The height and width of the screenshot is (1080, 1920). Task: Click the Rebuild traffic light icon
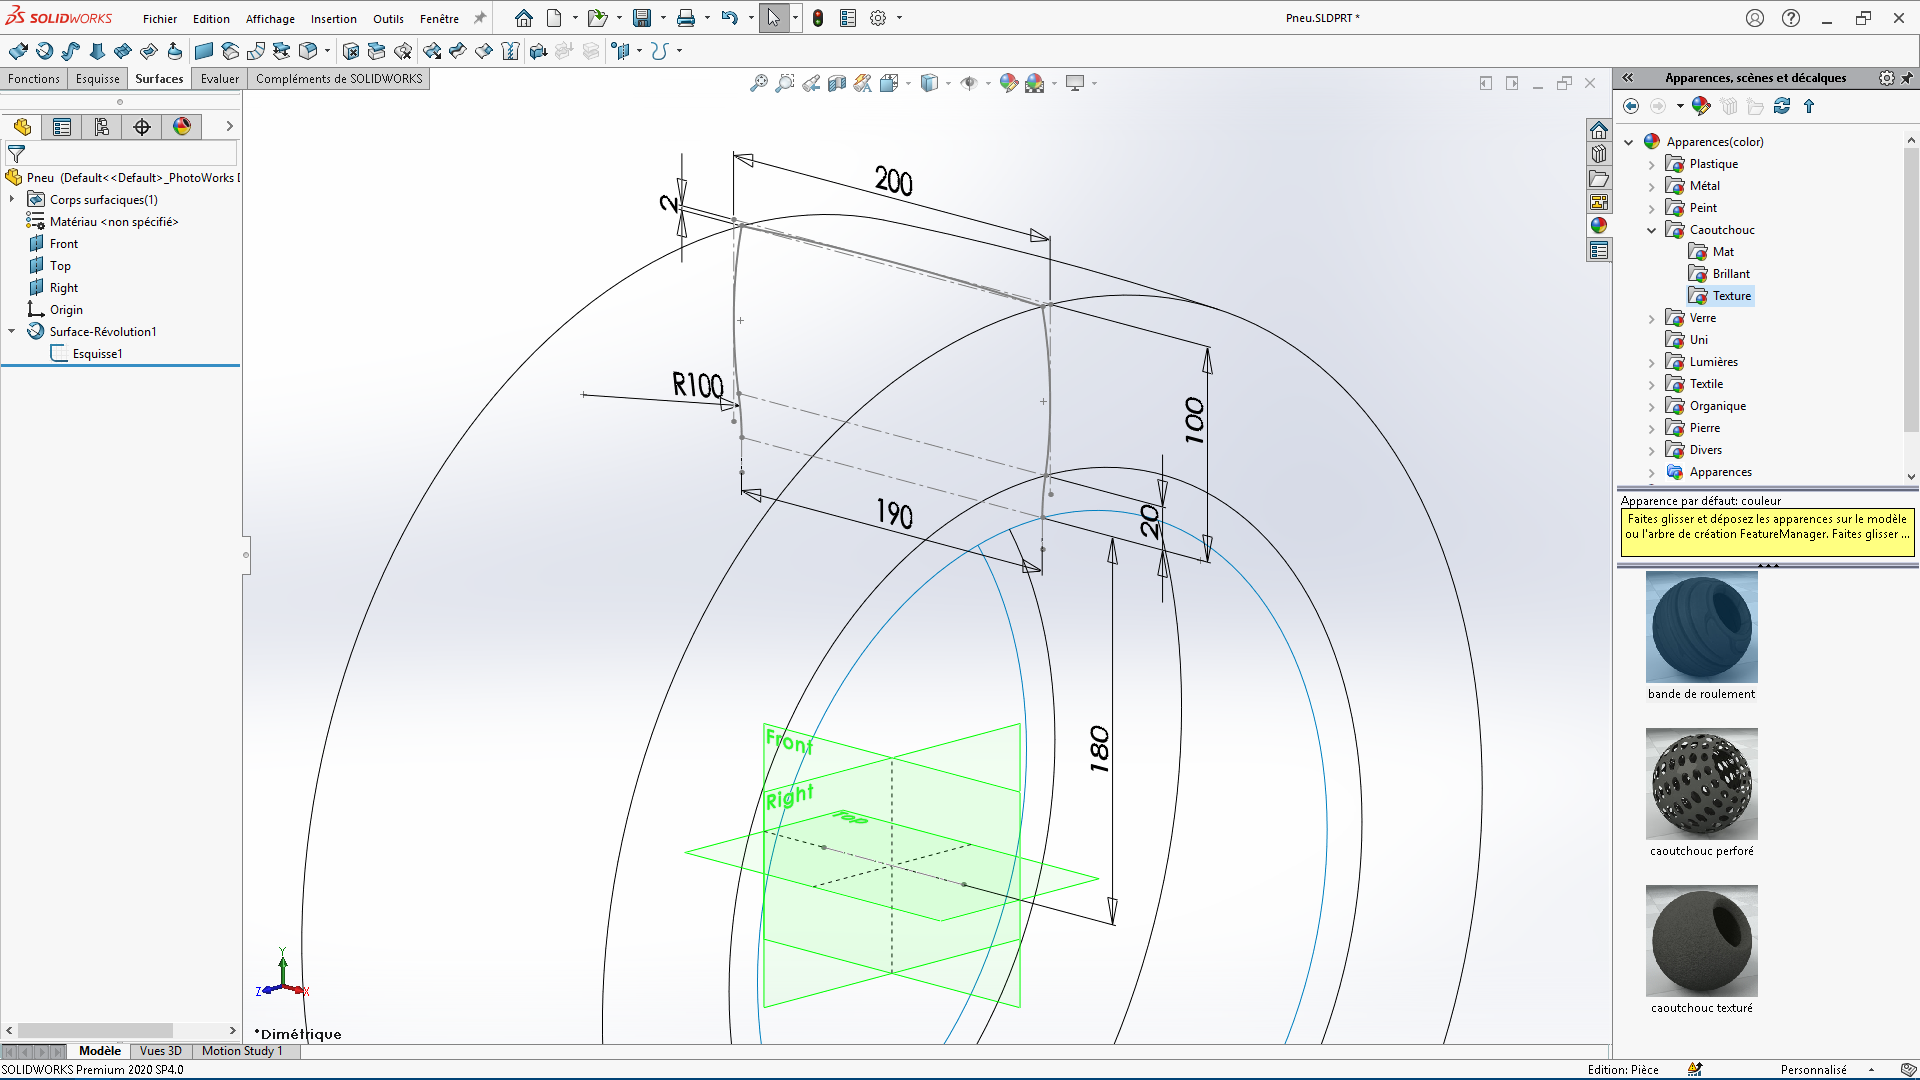818,18
